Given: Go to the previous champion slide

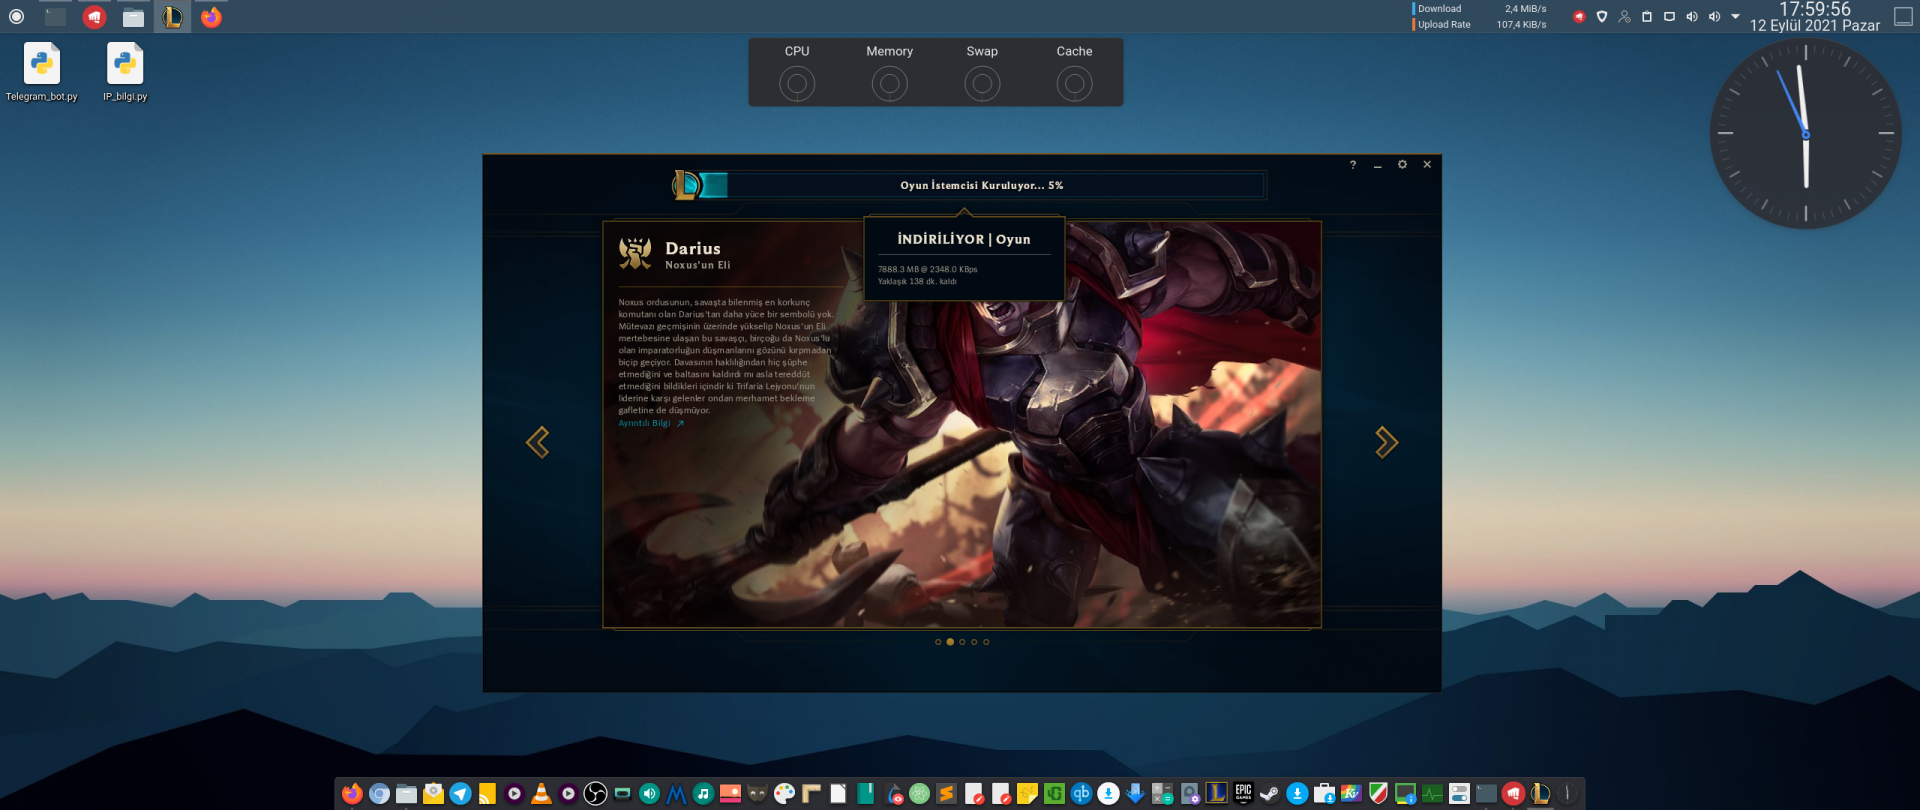Looking at the screenshot, I should click(538, 442).
